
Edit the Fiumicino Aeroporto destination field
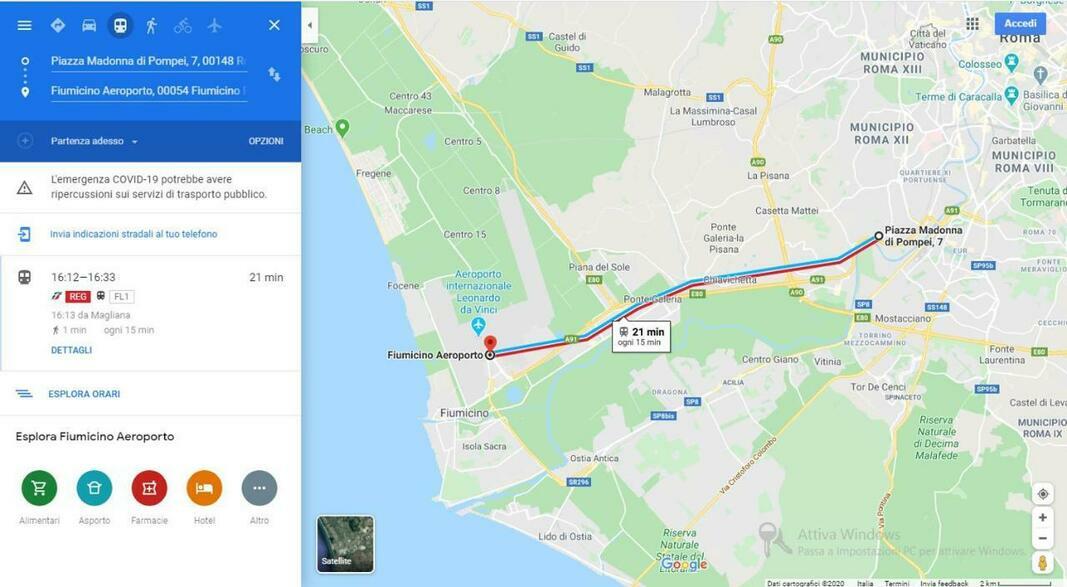tap(148, 91)
